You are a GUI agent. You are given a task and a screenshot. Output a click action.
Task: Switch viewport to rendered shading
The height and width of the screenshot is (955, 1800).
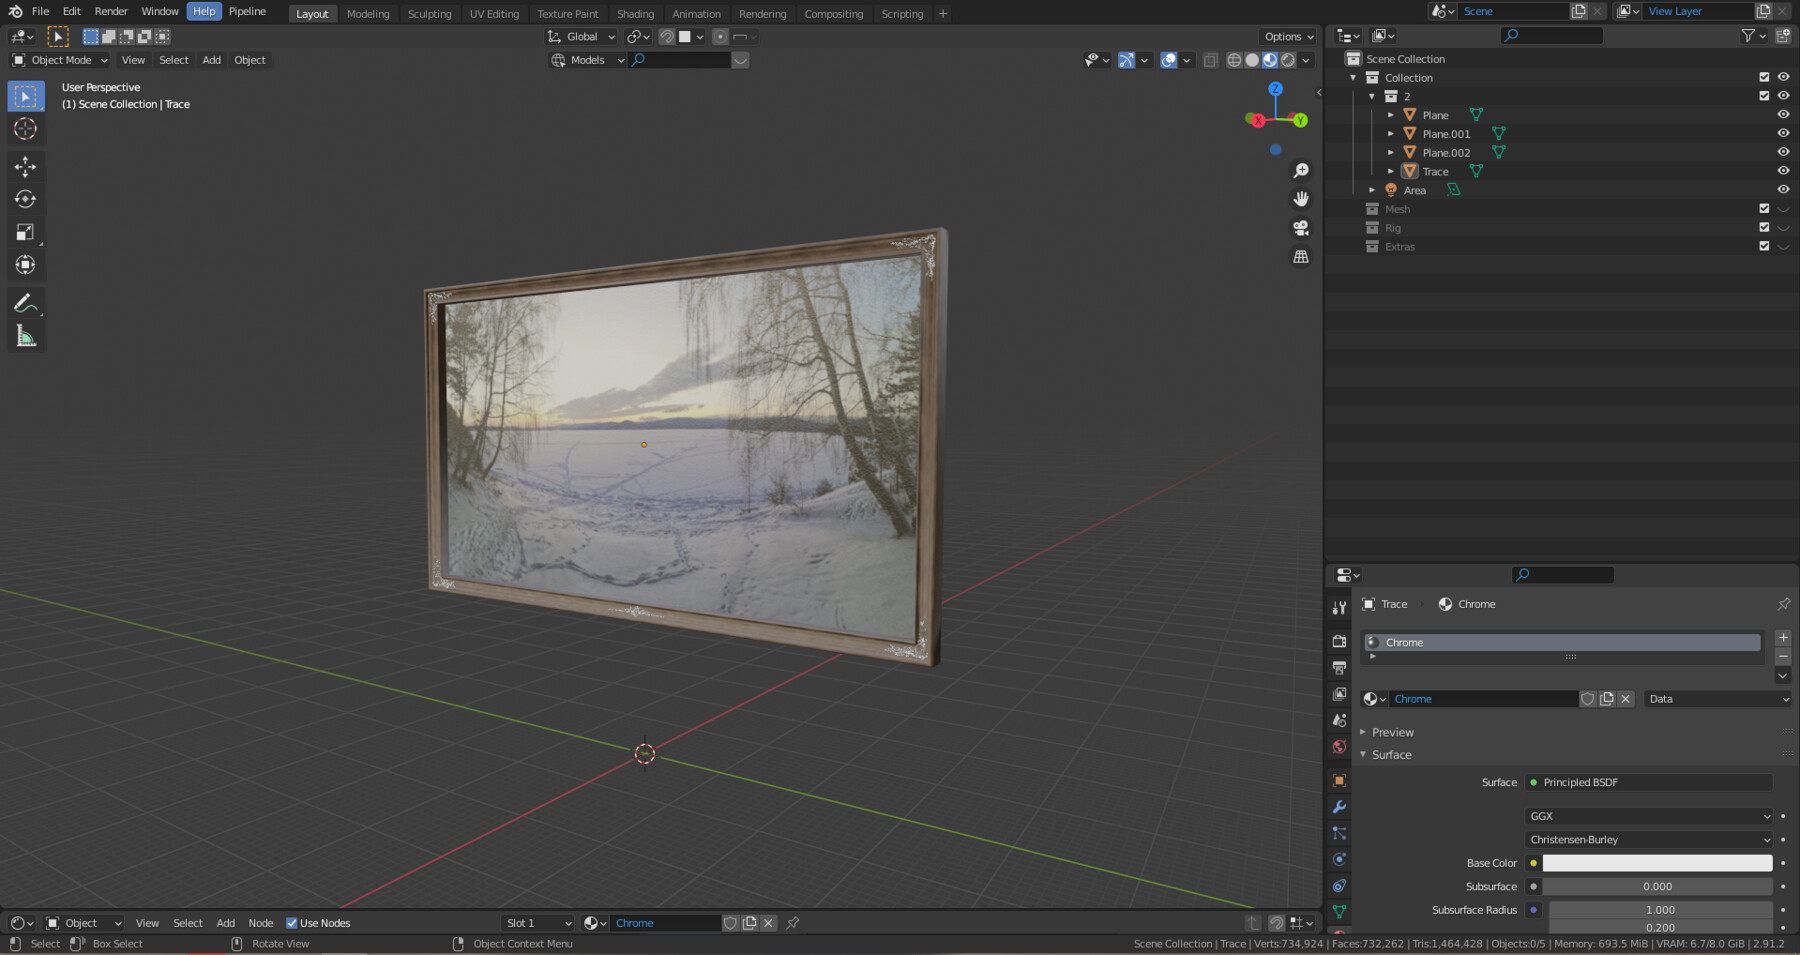(x=1288, y=60)
